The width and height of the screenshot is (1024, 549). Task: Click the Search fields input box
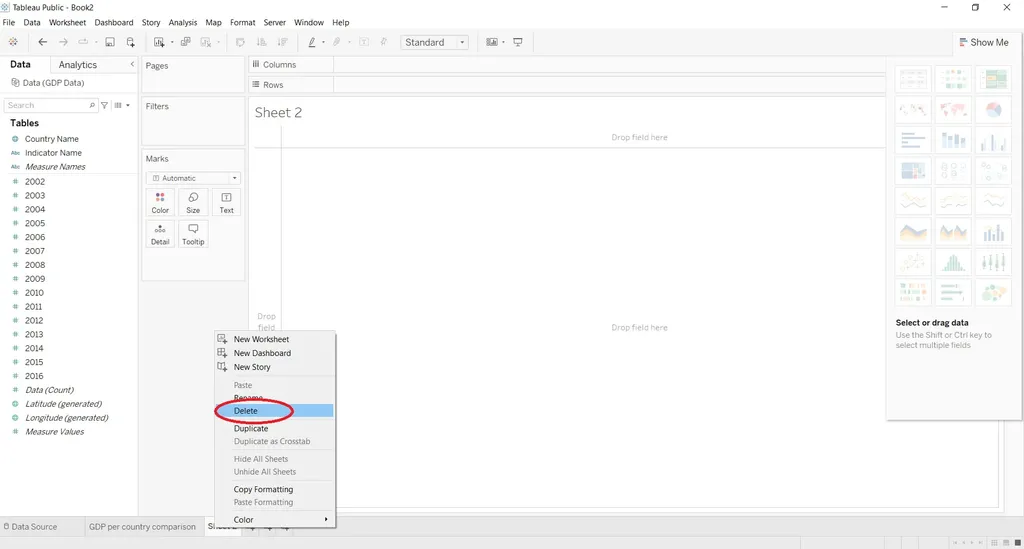pyautogui.click(x=45, y=105)
